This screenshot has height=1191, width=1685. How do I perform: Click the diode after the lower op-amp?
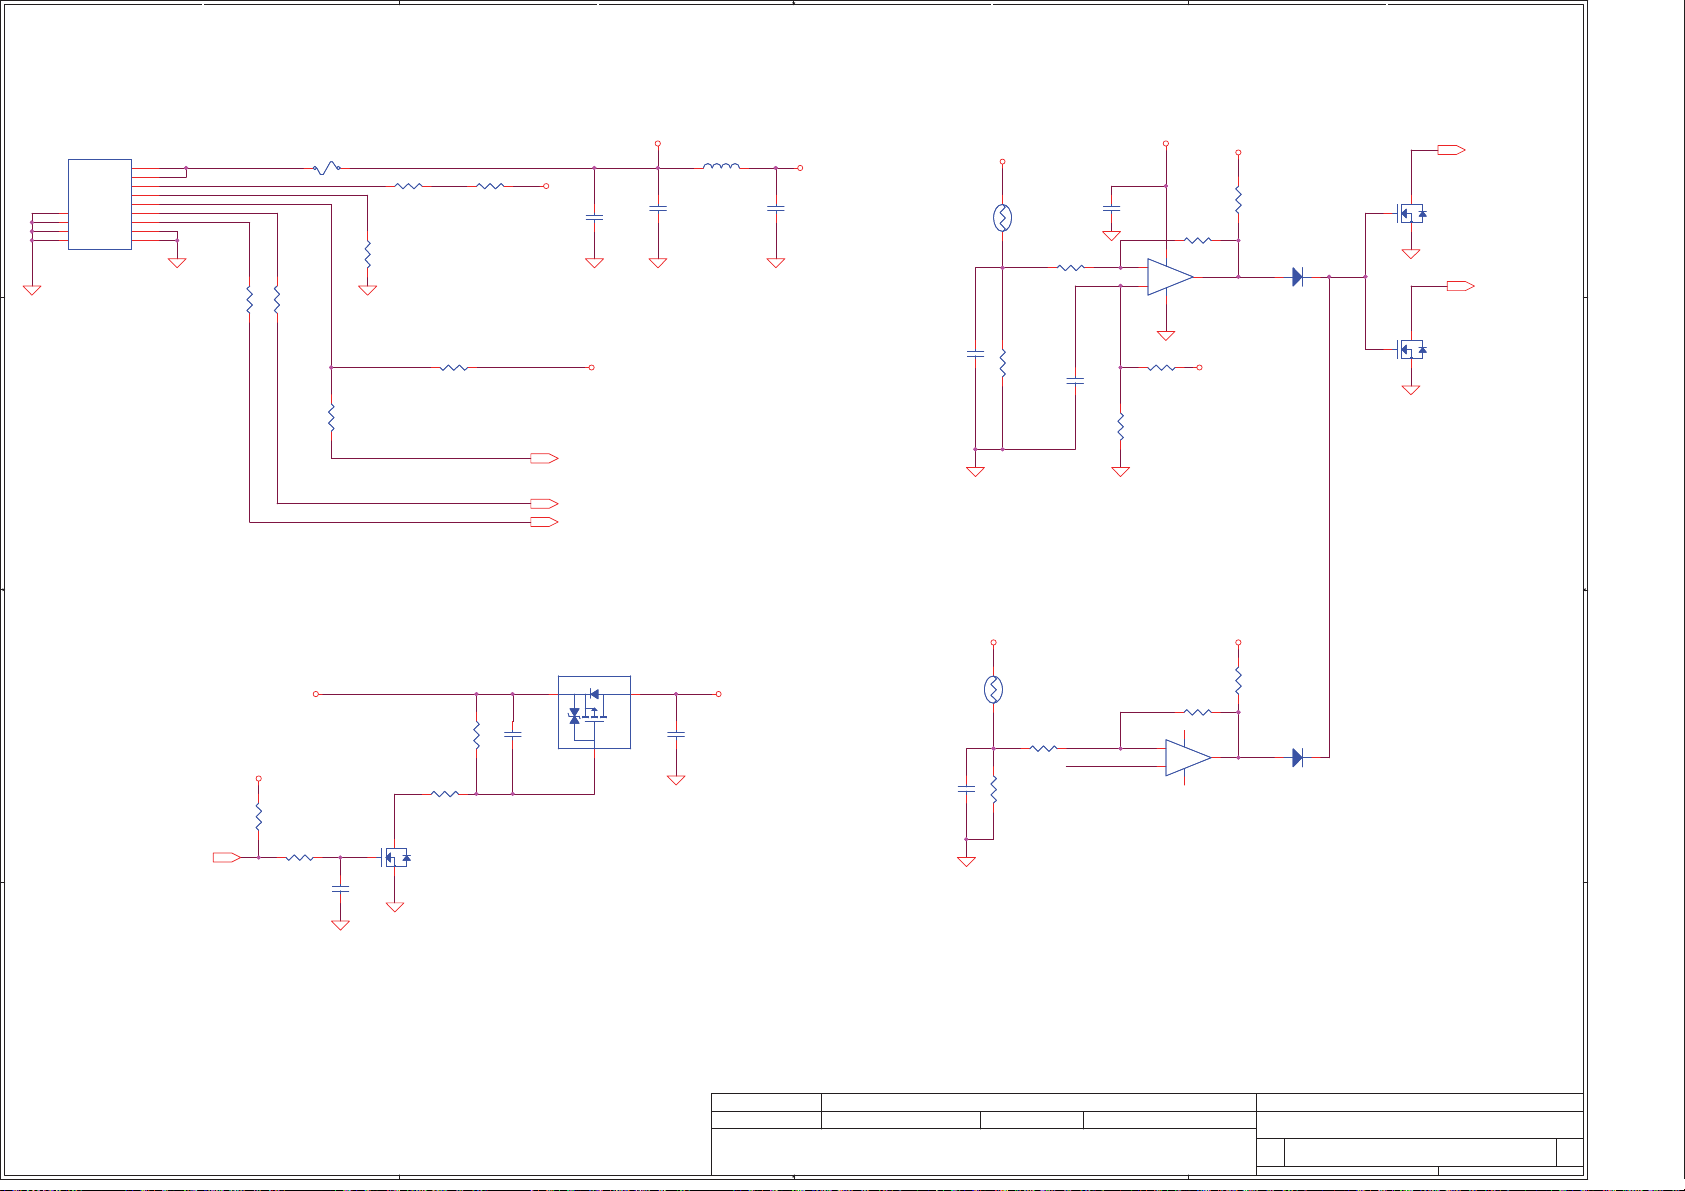pos(1297,758)
